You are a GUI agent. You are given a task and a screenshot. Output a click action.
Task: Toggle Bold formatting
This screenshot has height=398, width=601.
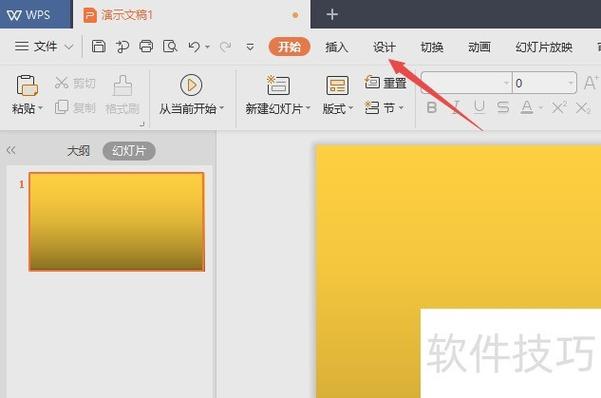432,108
